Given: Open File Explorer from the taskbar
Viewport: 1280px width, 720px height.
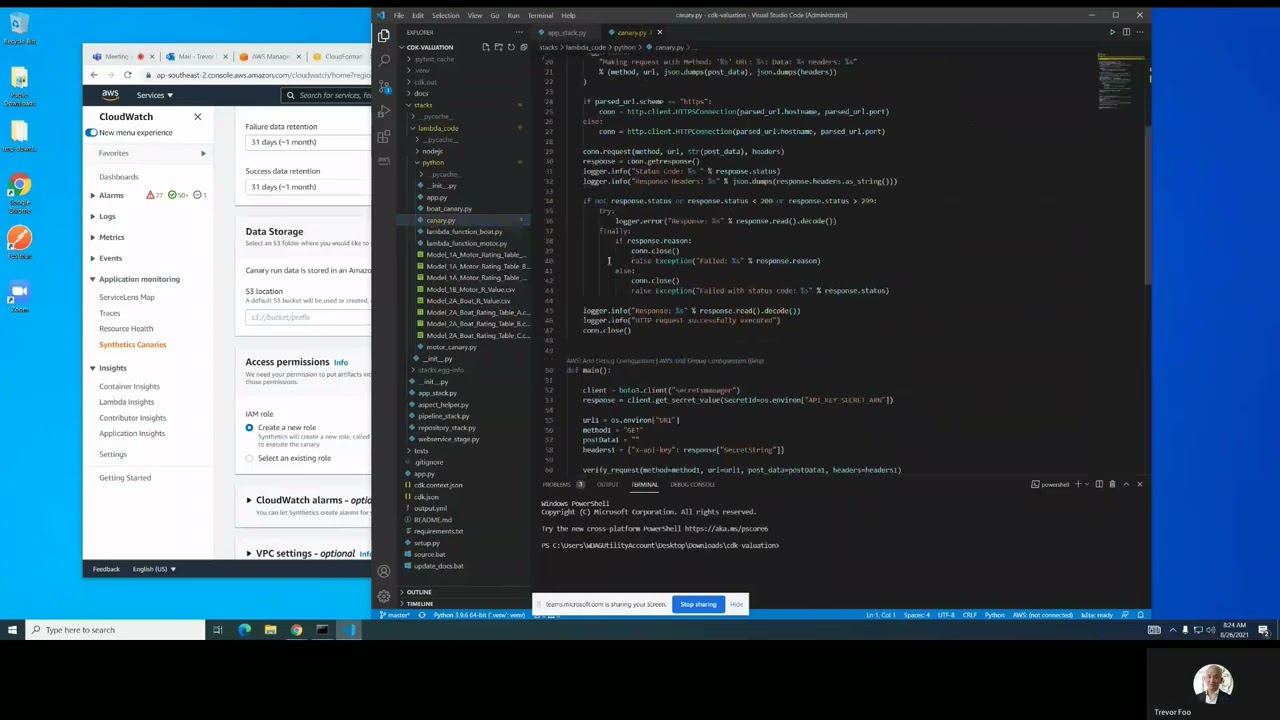Looking at the screenshot, I should tap(270, 630).
